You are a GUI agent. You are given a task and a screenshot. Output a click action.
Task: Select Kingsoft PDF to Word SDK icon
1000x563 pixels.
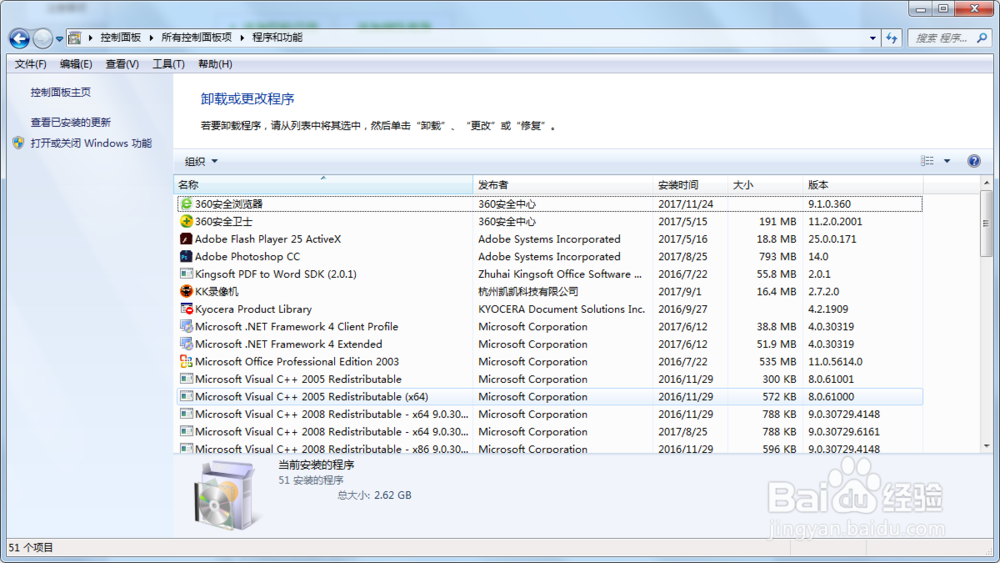(186, 274)
